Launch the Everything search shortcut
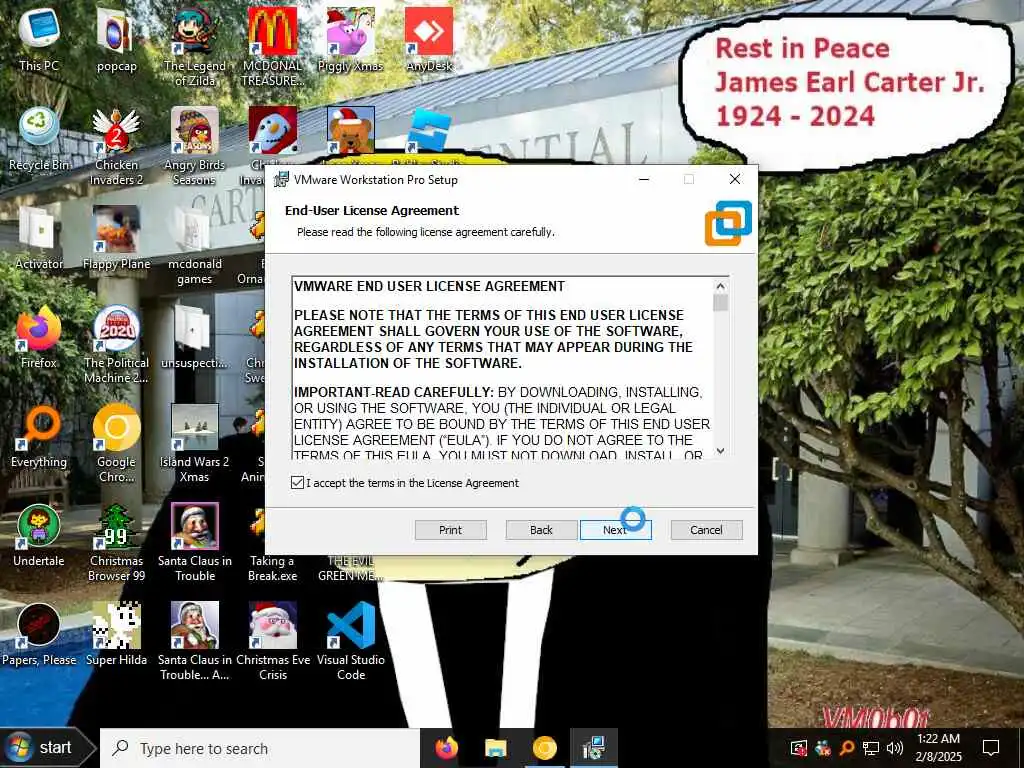Image resolution: width=1024 pixels, height=768 pixels. [39, 436]
